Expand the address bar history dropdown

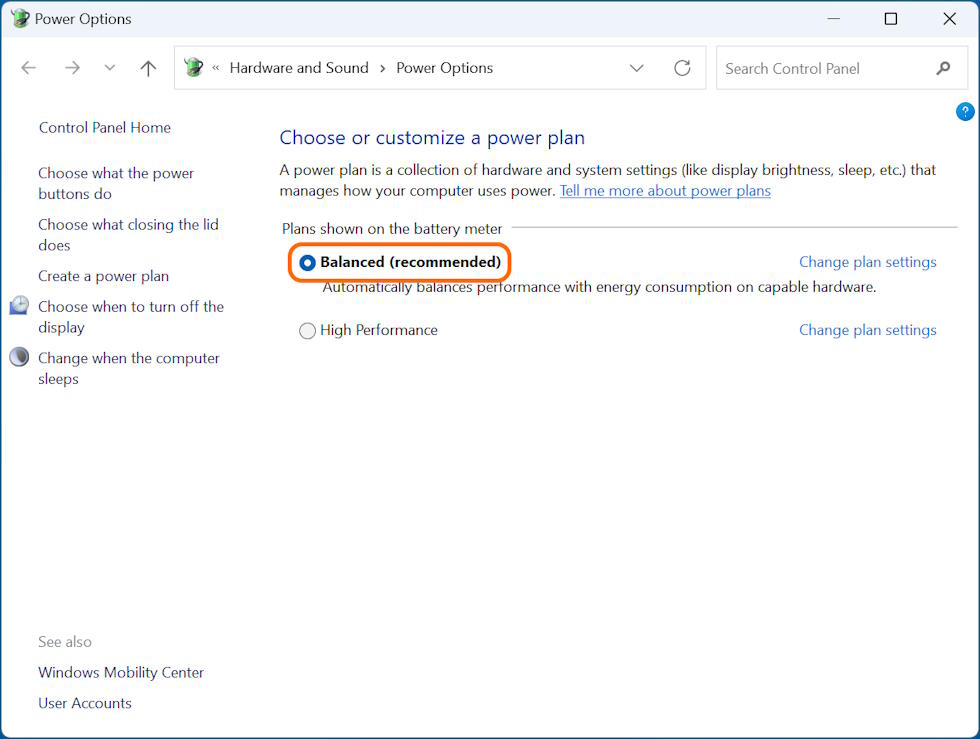coord(636,68)
